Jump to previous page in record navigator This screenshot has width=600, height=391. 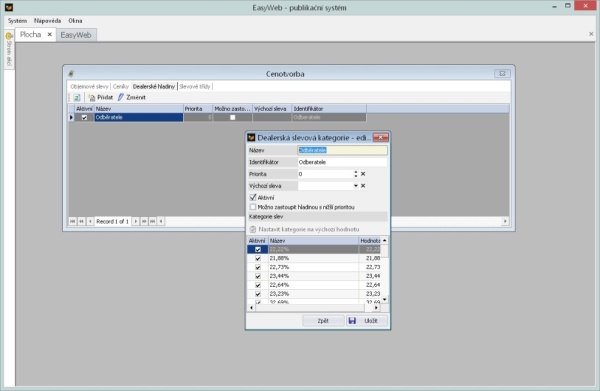[81, 221]
